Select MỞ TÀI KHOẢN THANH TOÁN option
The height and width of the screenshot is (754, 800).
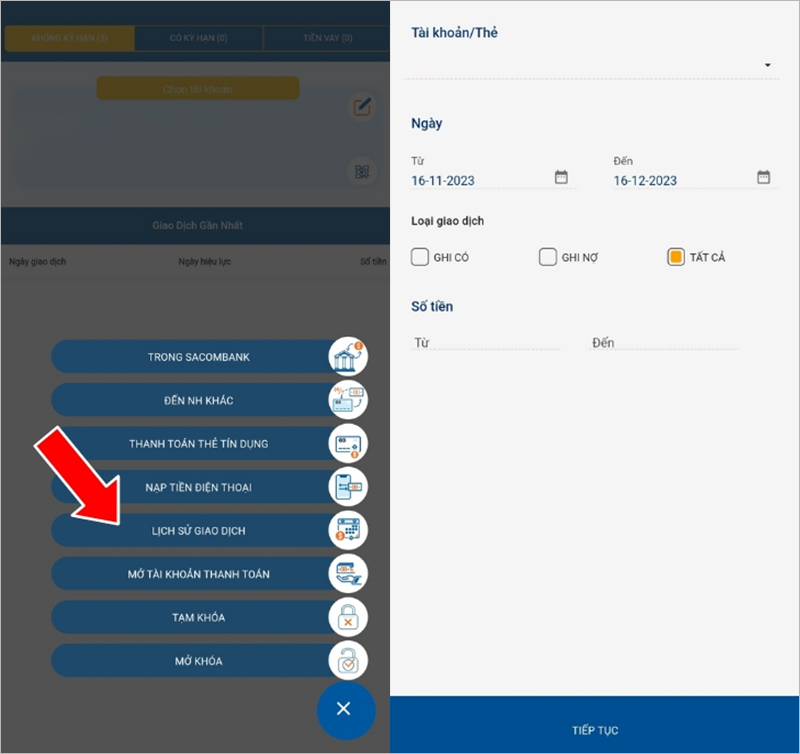[x=198, y=574]
